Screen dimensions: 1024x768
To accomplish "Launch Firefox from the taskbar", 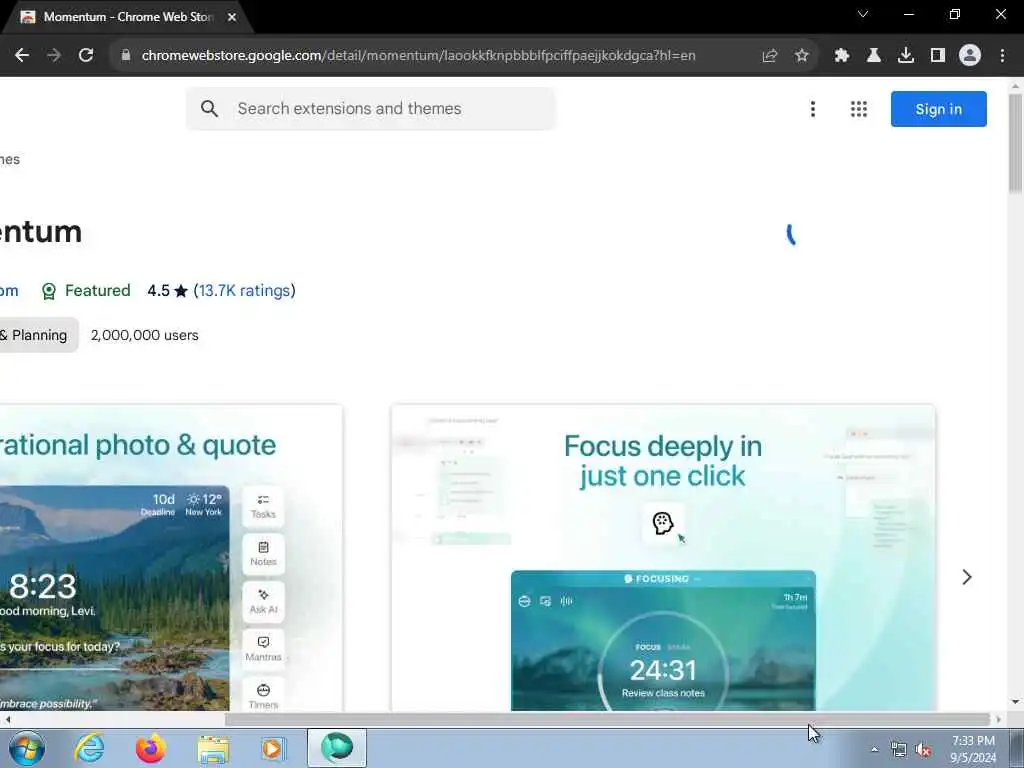I will 150,748.
